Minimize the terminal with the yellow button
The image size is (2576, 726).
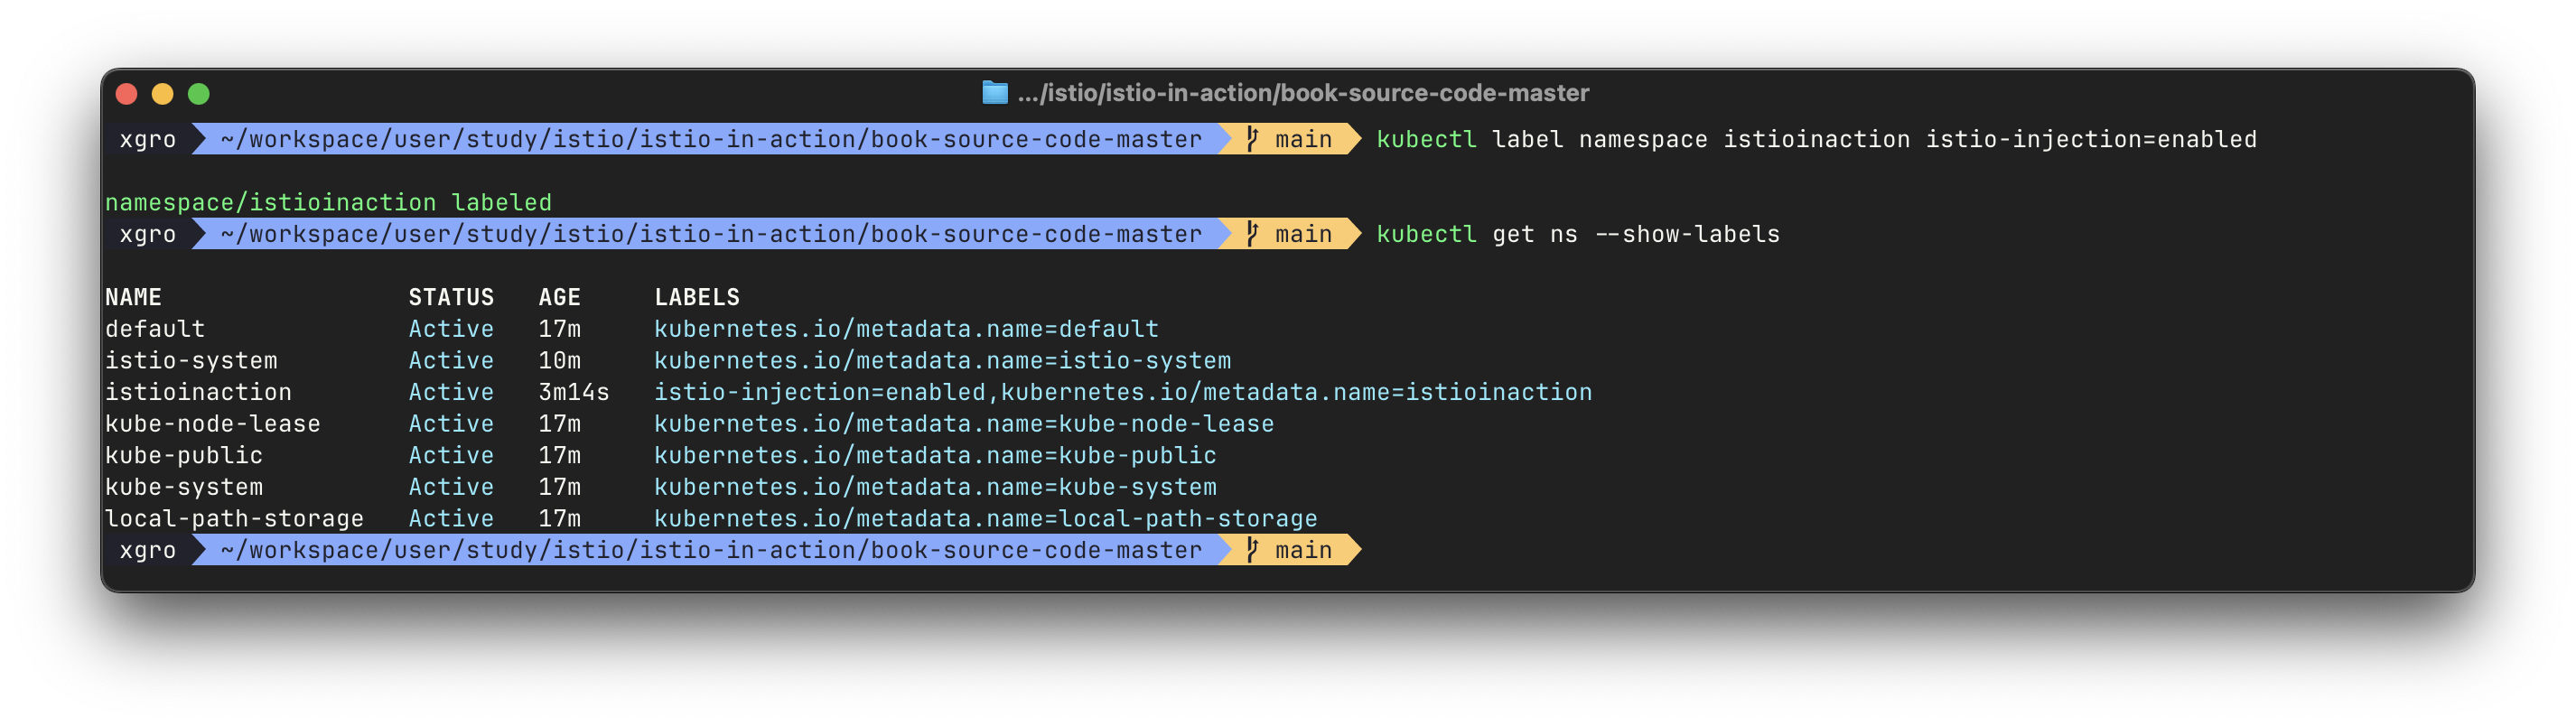163,94
